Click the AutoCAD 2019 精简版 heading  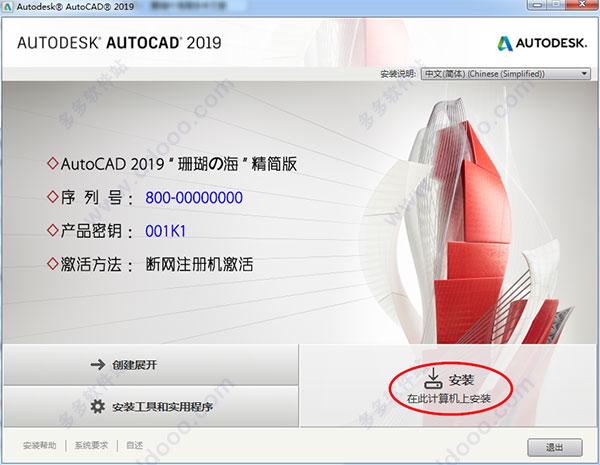[179, 164]
